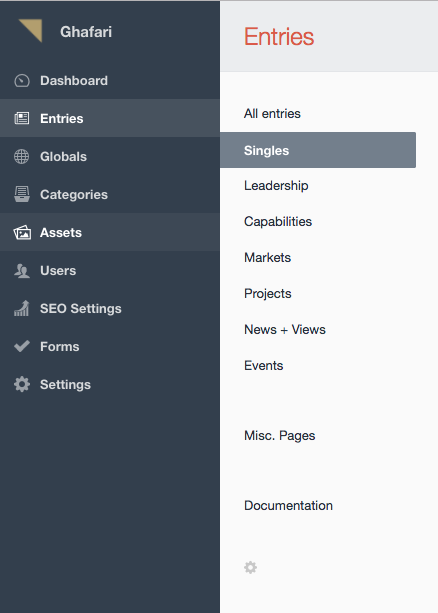
Task: Click the gold Ghafari logo triangle
Action: pos(31,30)
